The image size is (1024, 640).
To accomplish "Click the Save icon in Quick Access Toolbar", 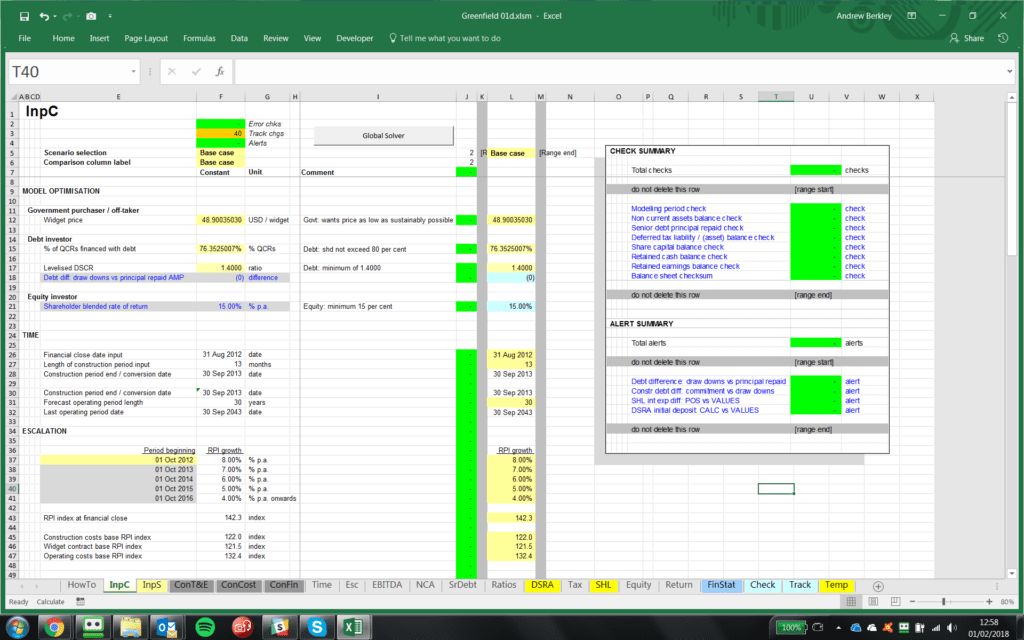I will pyautogui.click(x=24, y=16).
